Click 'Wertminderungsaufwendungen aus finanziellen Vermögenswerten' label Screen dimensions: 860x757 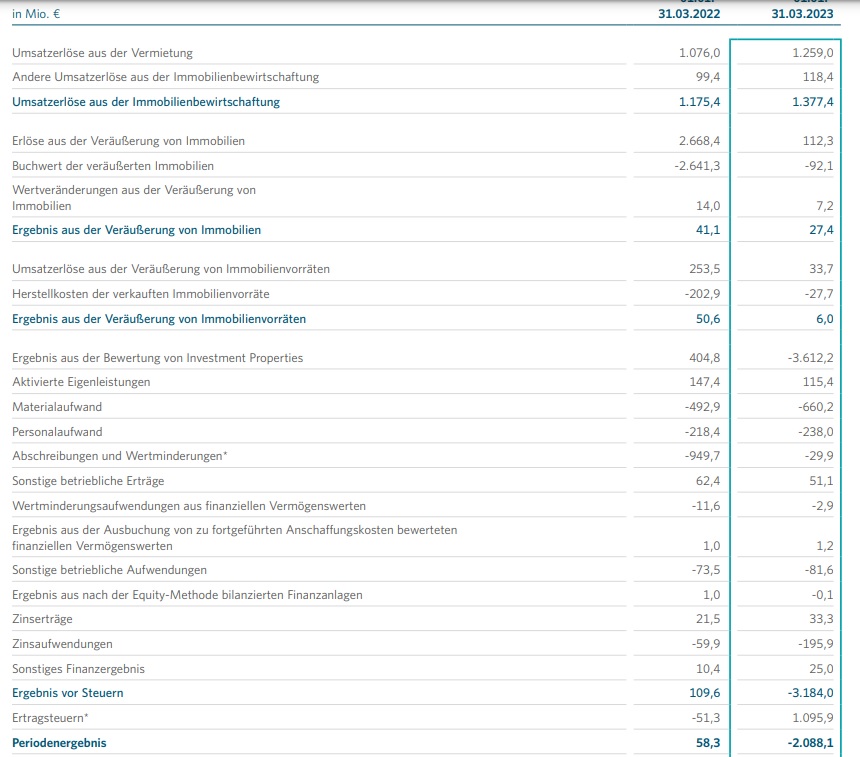pos(189,506)
